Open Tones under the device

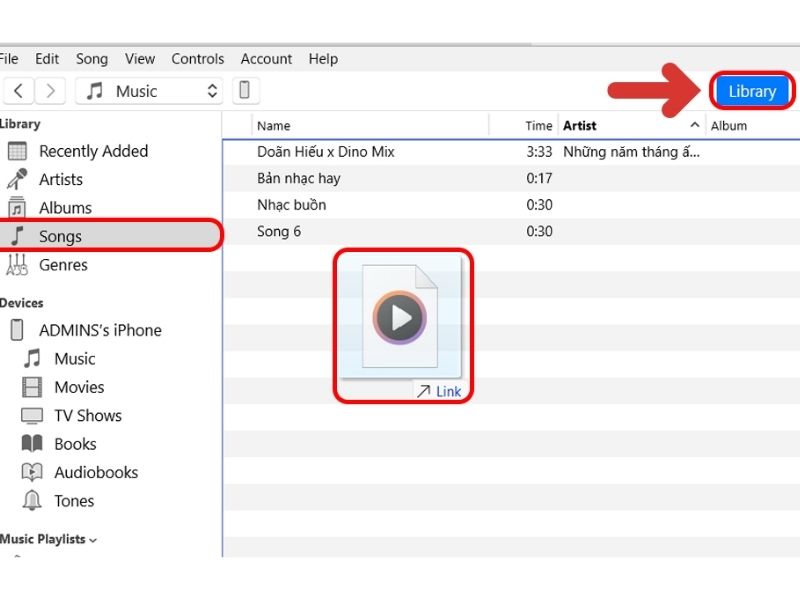74,501
